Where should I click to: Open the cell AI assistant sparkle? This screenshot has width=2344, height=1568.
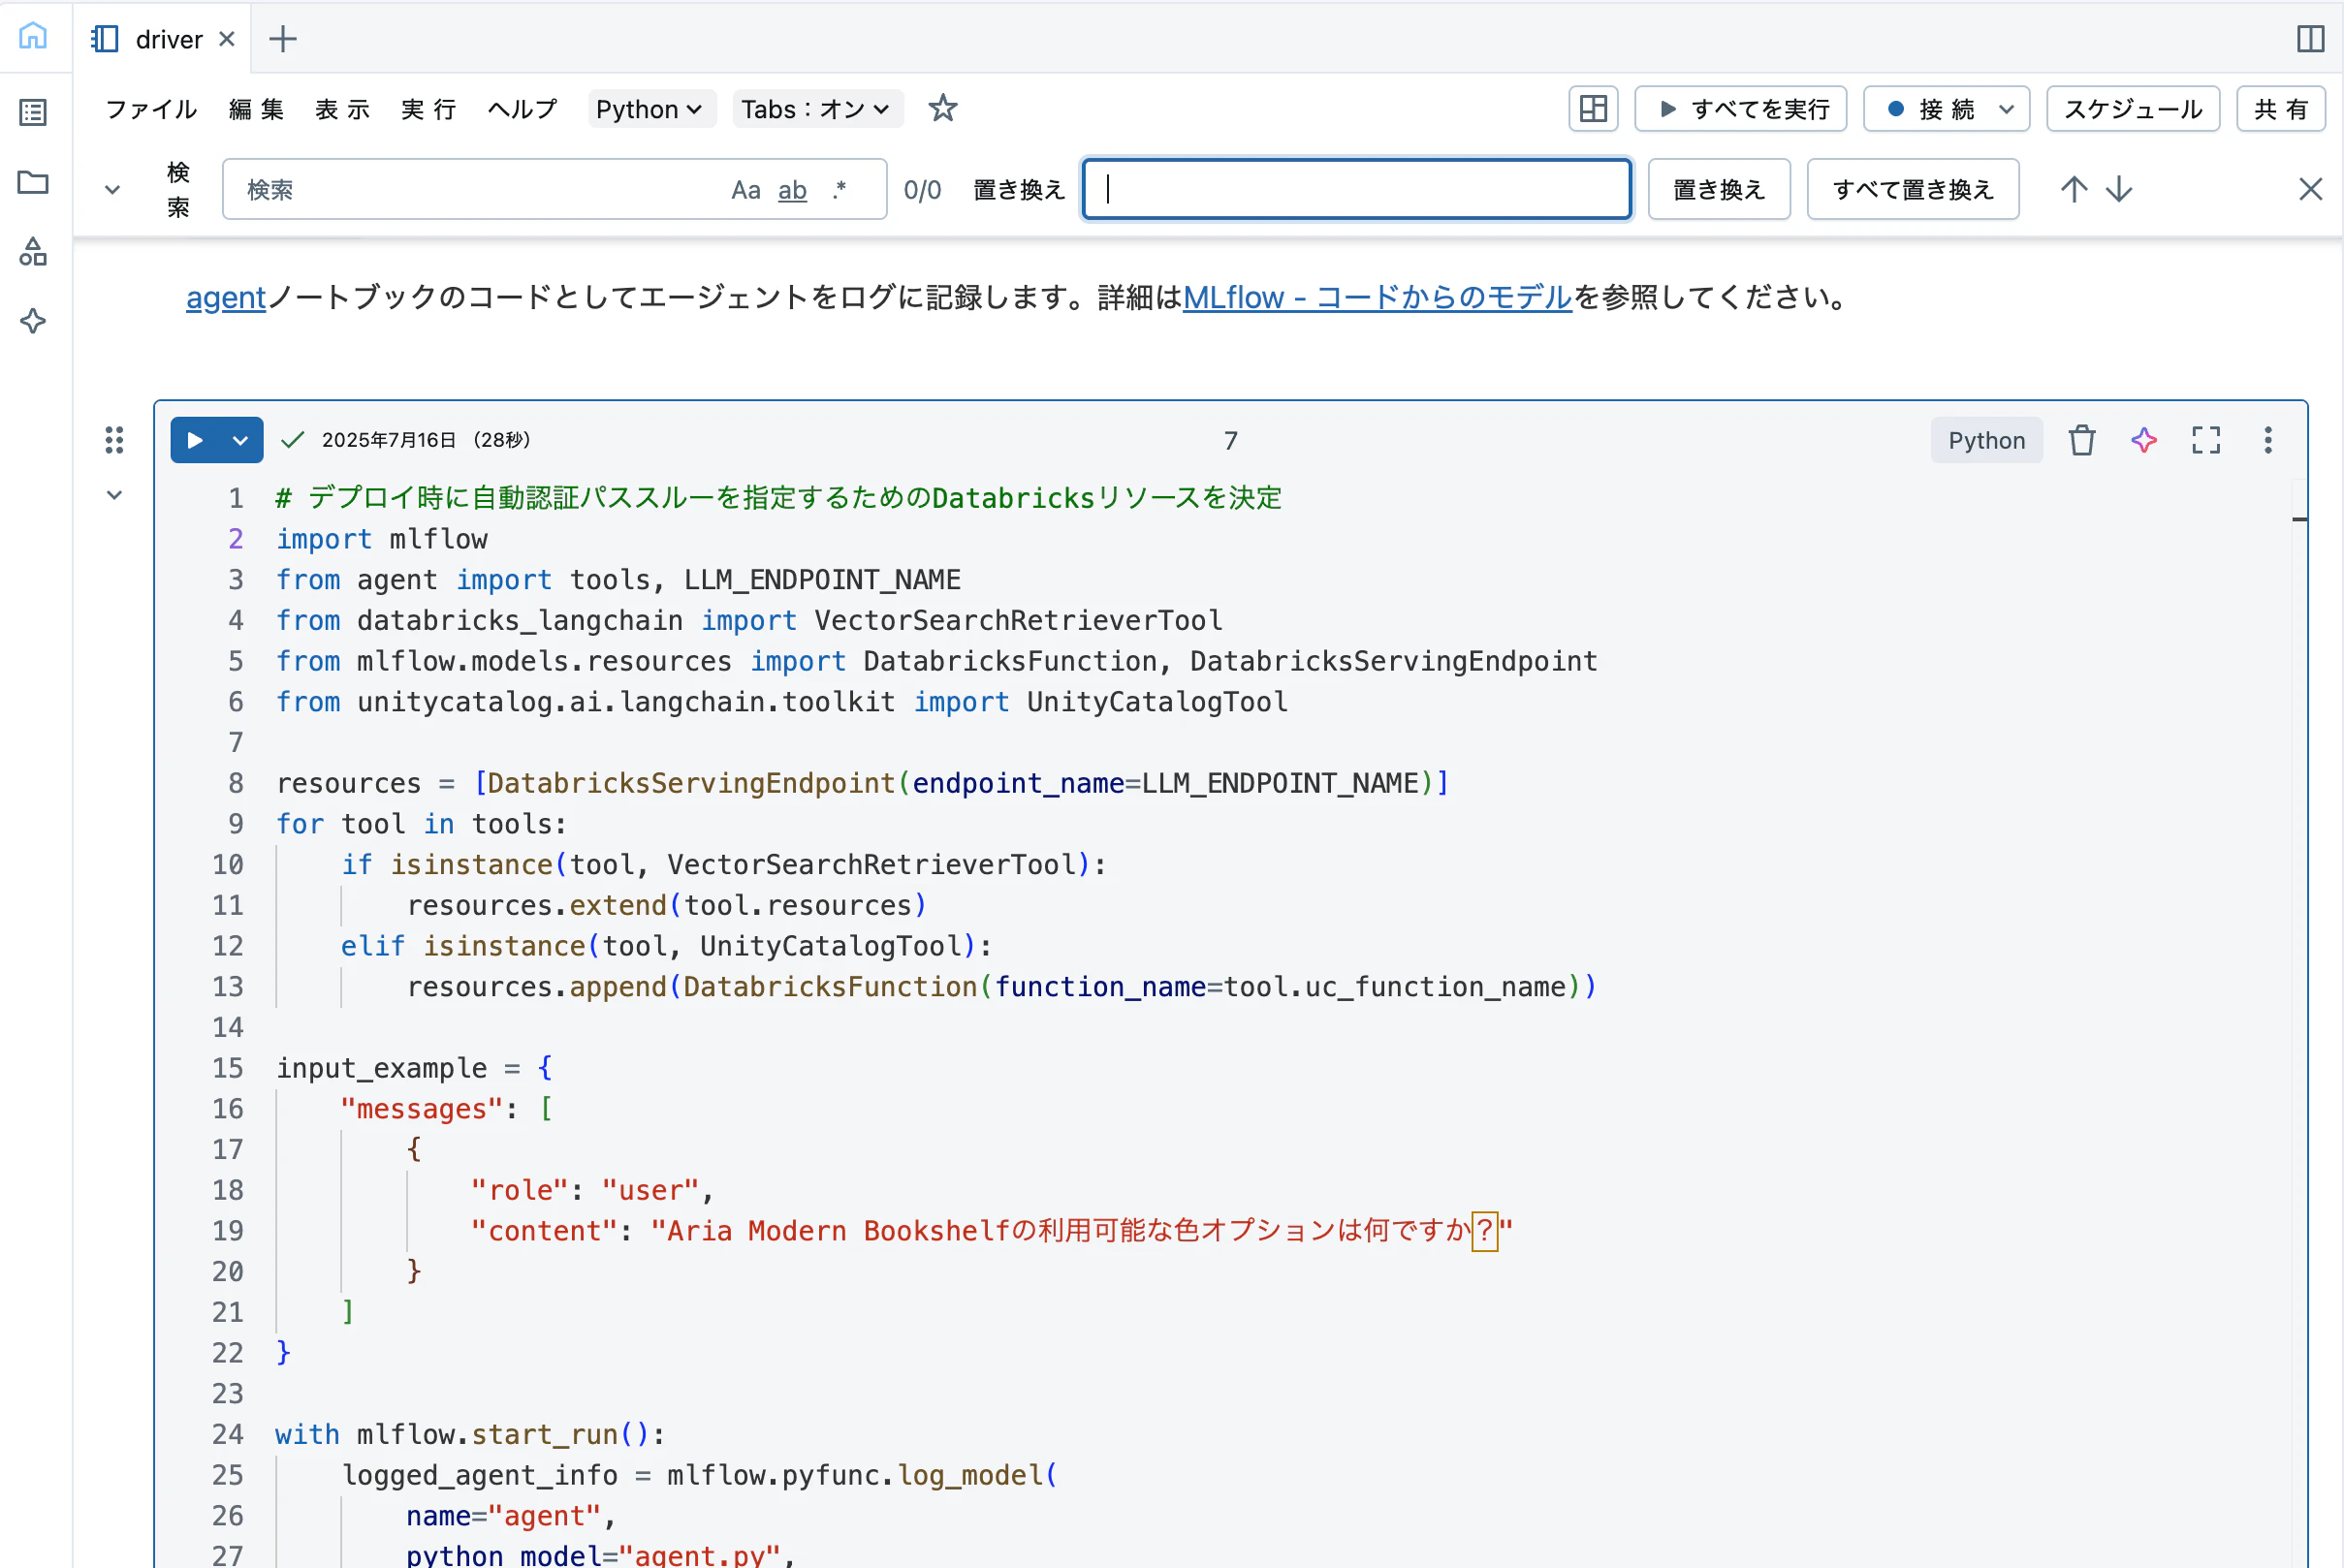click(2144, 440)
